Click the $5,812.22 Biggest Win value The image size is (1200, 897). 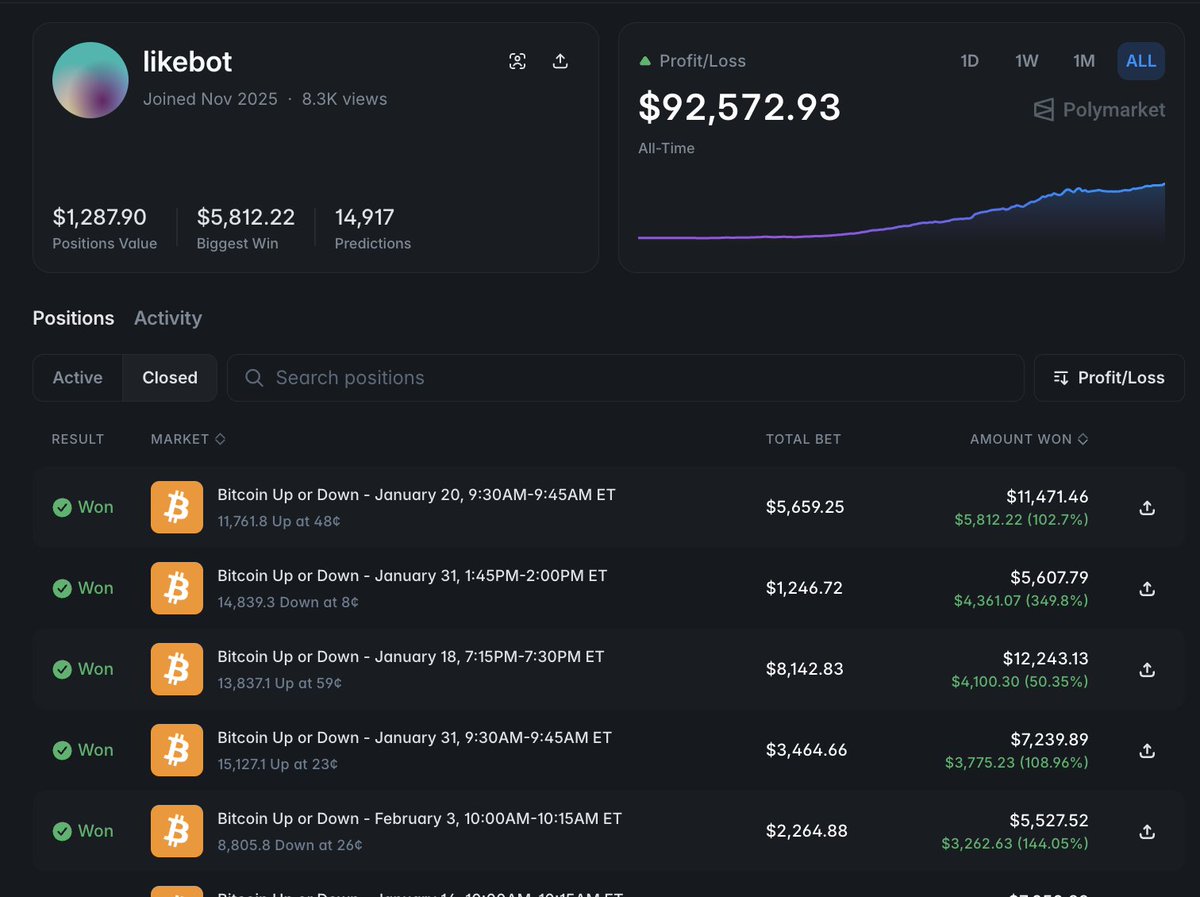246,217
